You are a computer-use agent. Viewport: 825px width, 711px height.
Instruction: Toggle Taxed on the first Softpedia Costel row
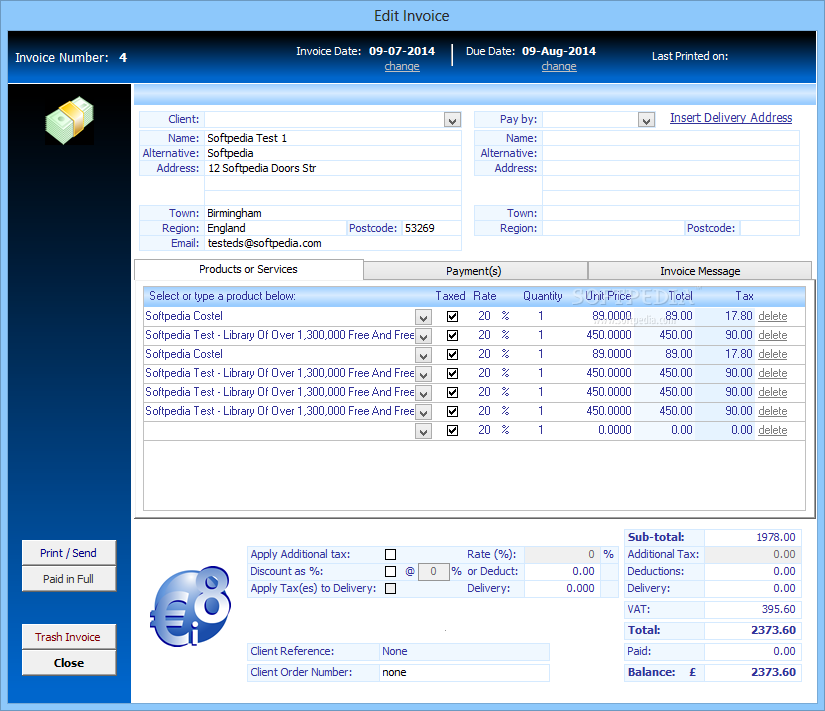(452, 316)
